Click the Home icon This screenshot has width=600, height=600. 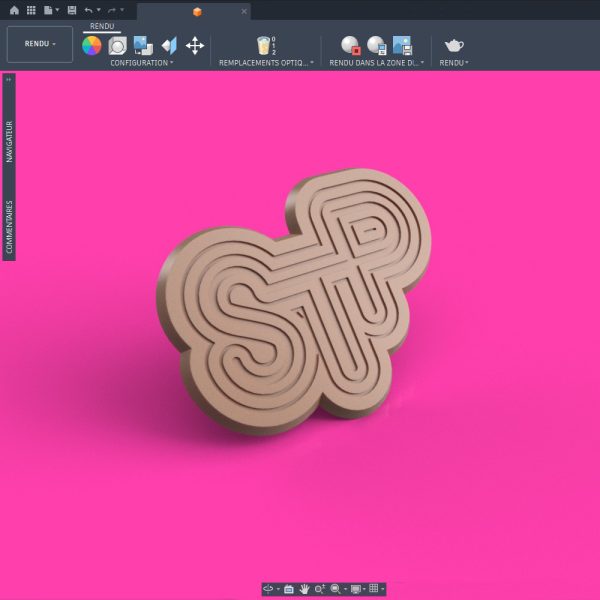[14, 10]
